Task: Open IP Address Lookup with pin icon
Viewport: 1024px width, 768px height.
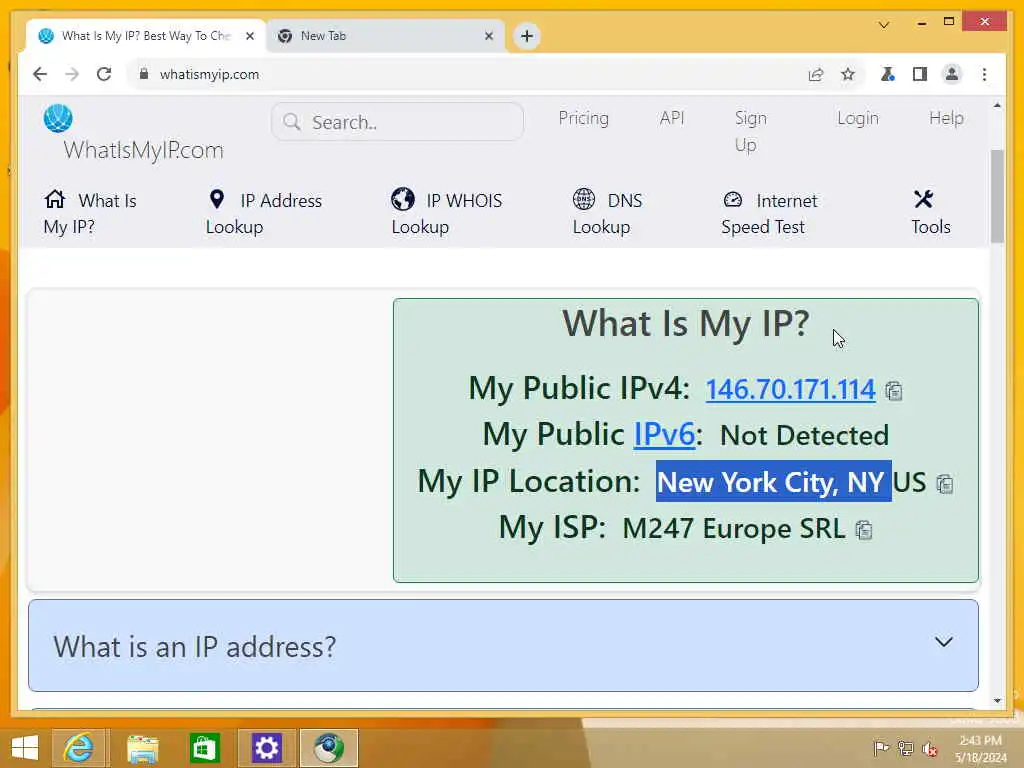Action: click(264, 213)
